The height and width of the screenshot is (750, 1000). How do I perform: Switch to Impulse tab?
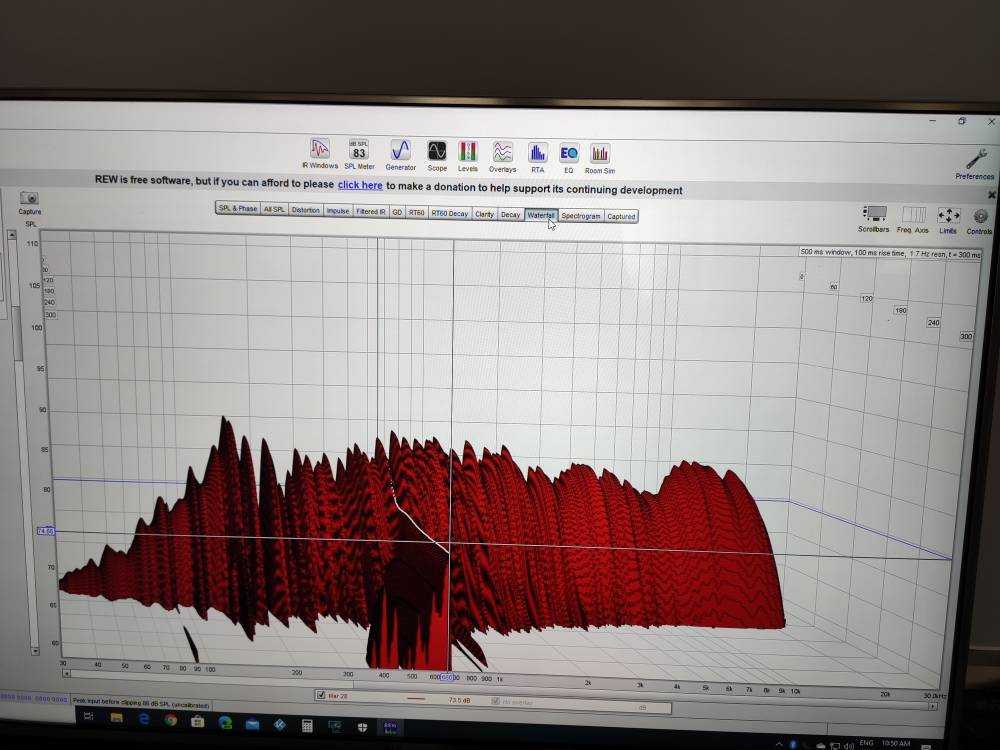[338, 210]
